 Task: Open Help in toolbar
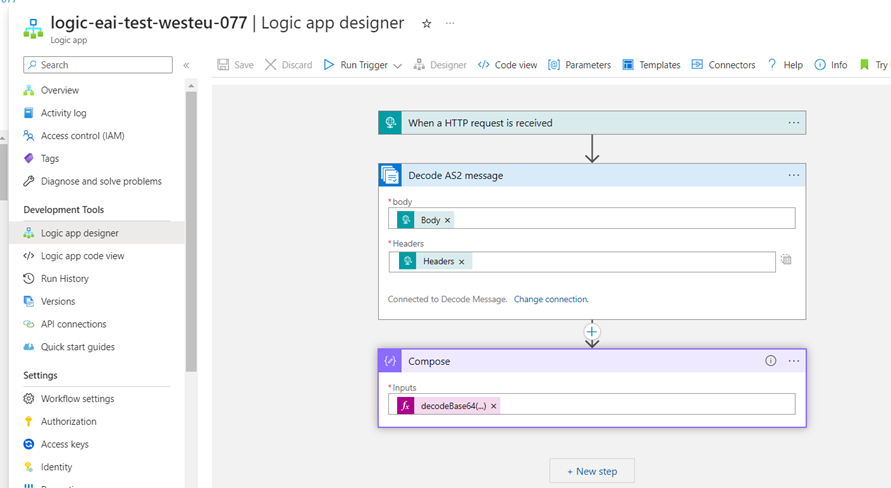[x=785, y=65]
